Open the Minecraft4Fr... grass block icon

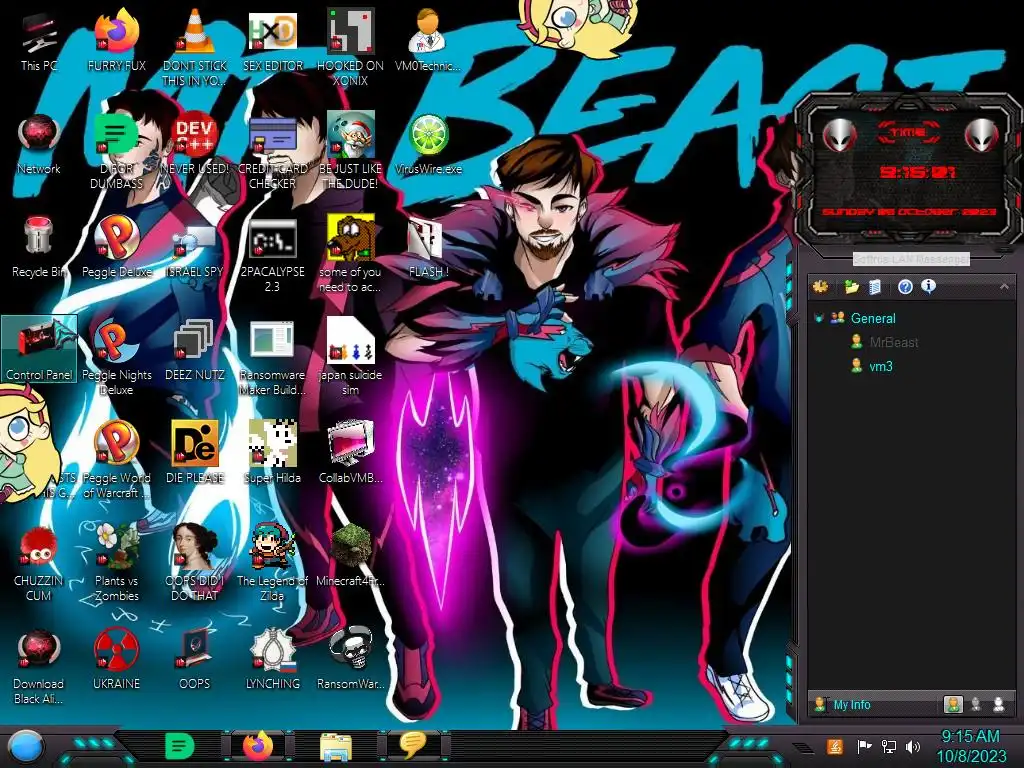(x=350, y=555)
